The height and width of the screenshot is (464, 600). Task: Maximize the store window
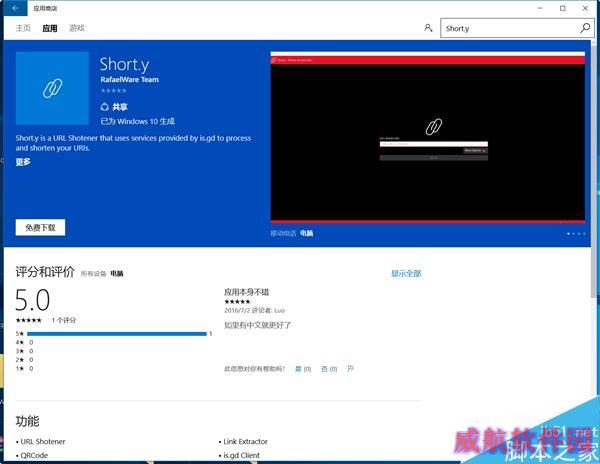pos(562,8)
